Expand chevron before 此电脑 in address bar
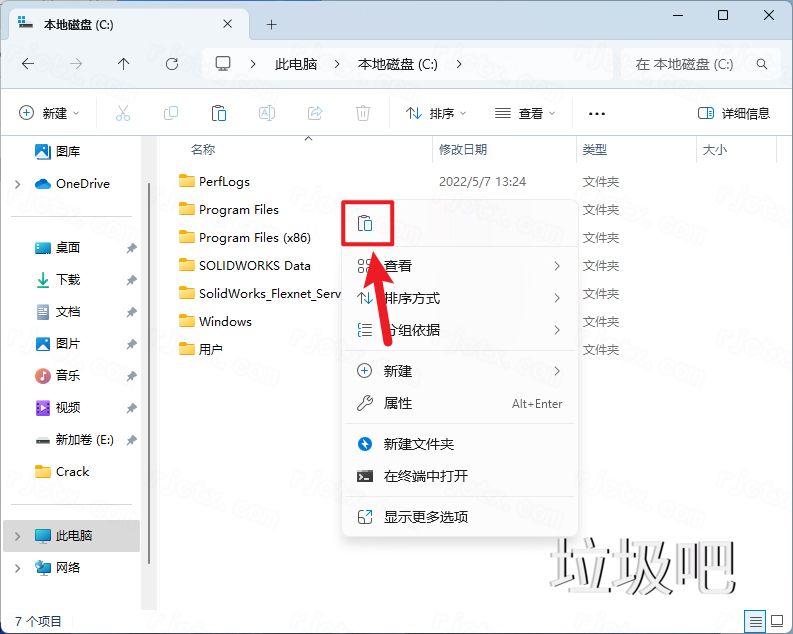Viewport: 793px width, 634px height. [x=253, y=64]
